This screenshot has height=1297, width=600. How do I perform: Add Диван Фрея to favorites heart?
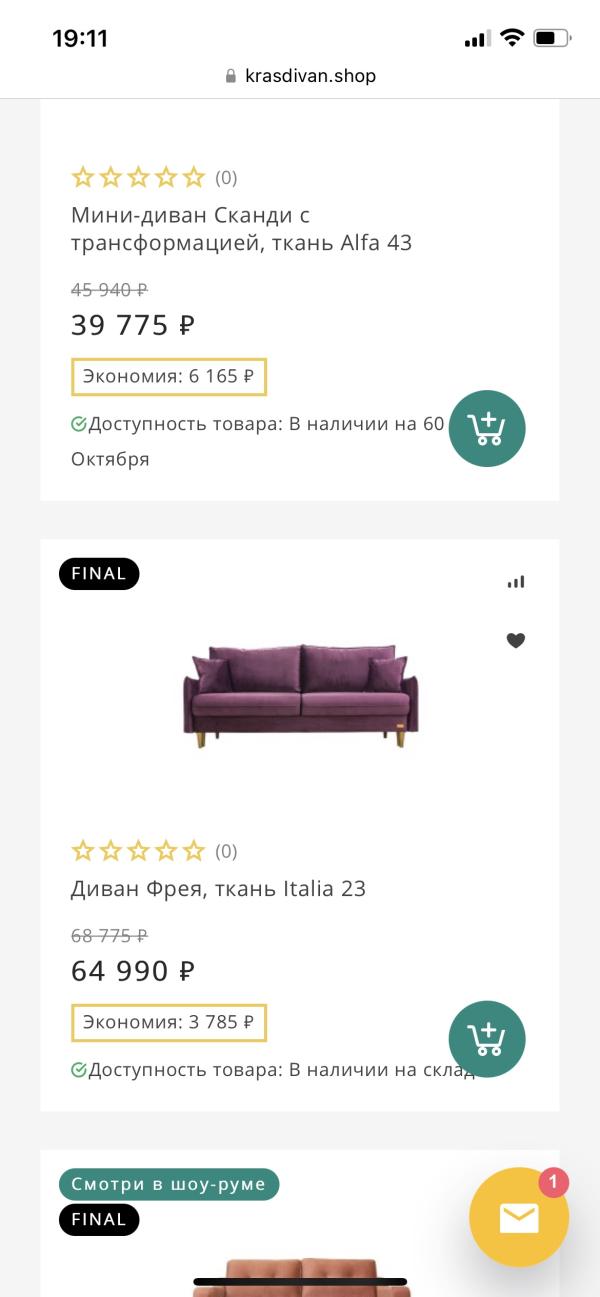point(516,641)
